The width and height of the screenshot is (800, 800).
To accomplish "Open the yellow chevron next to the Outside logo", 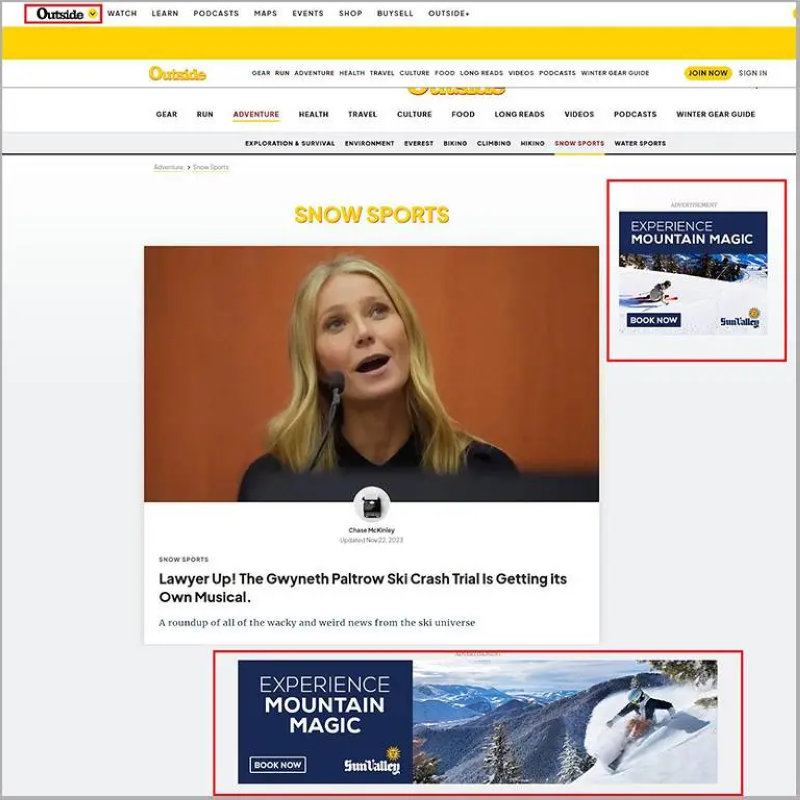I will point(93,13).
